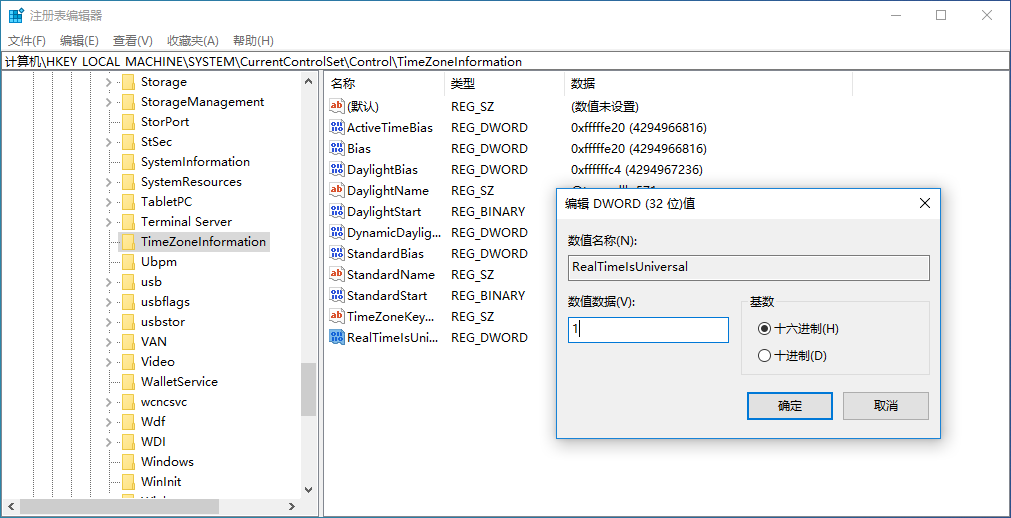Click the ActiveTimeBias DWORD value icon
Viewport: 1011px width, 518px height.
[337, 128]
